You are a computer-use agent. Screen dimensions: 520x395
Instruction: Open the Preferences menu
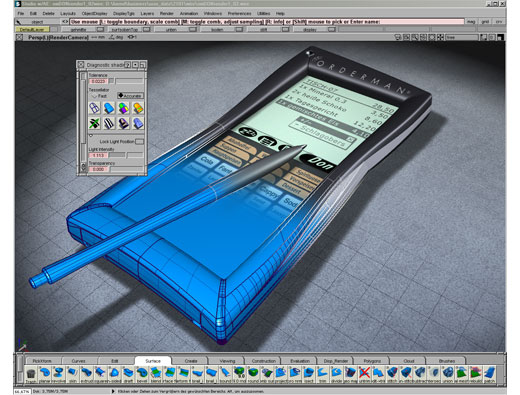[239, 13]
